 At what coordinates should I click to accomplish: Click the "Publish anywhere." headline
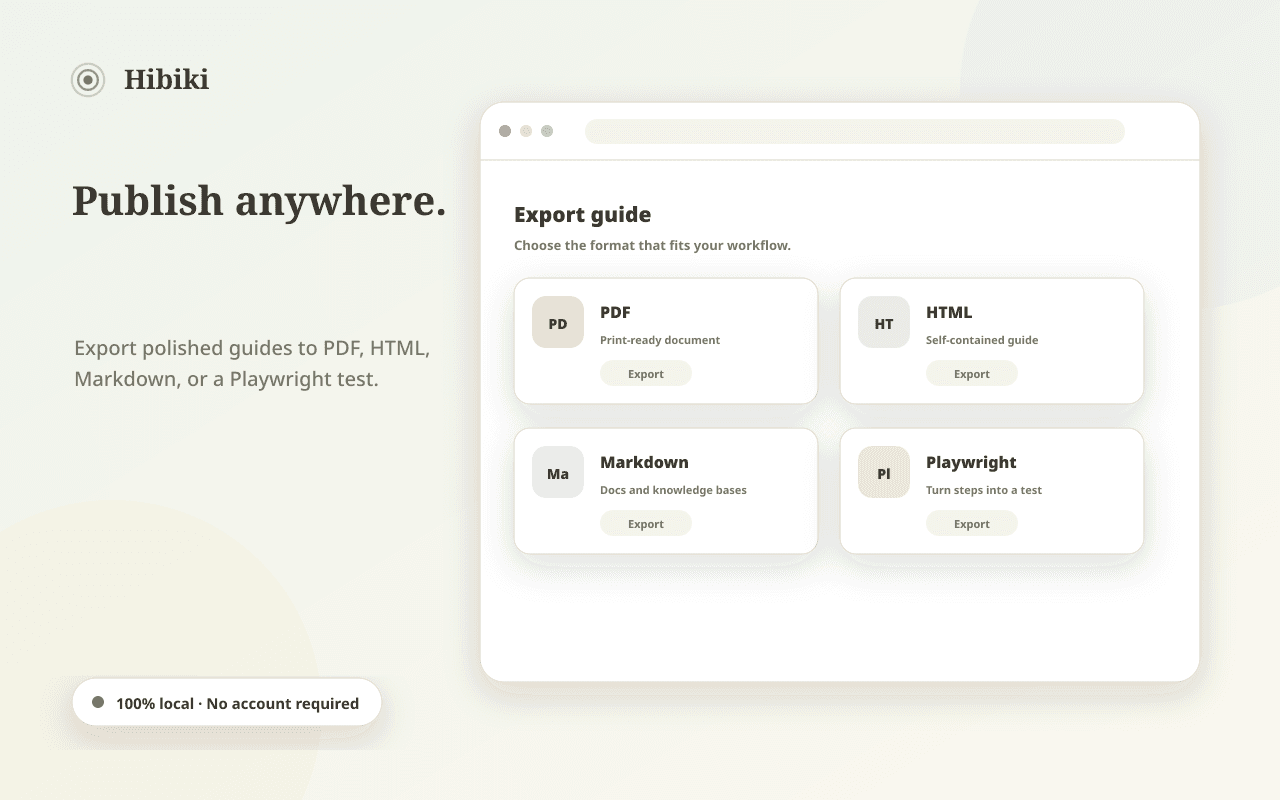[x=259, y=200]
